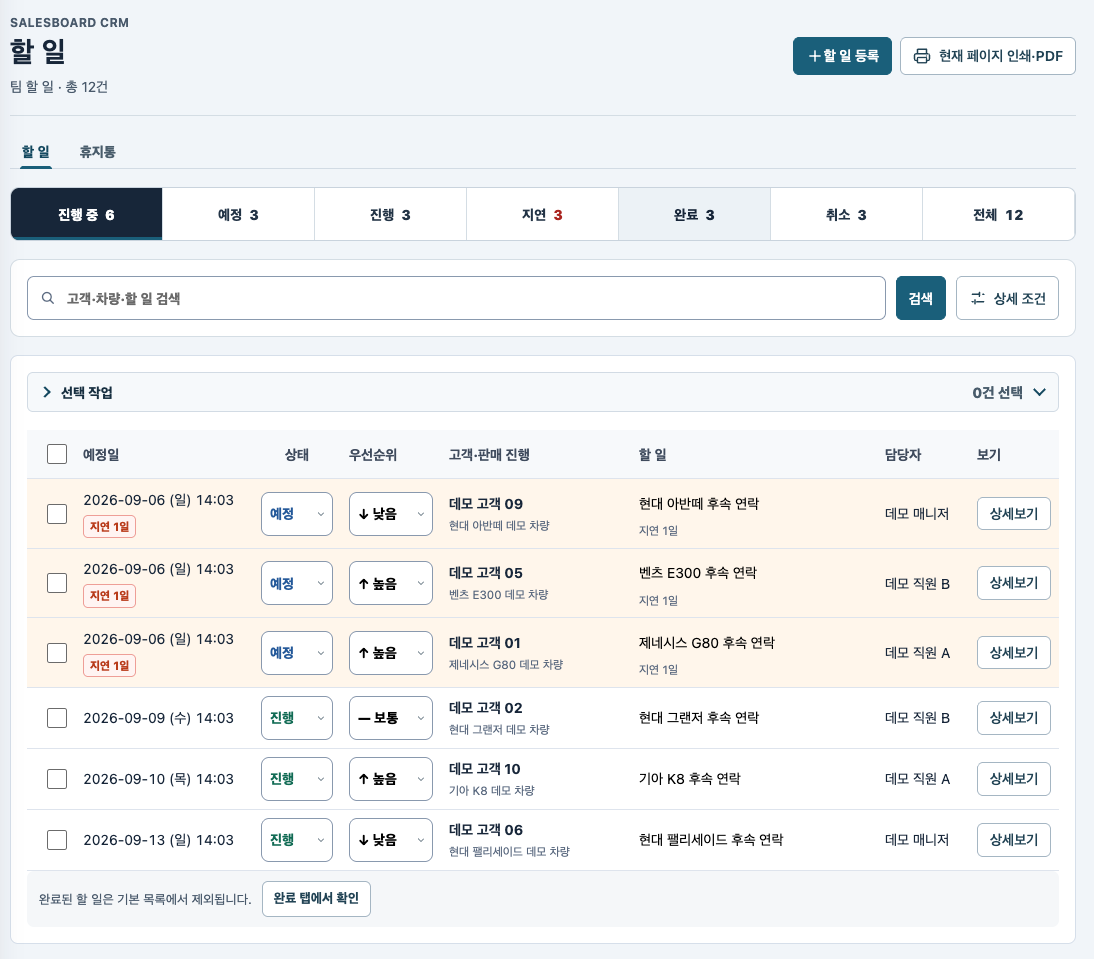Open the 상세 조건 filter button
1094x959 pixels.
coord(1007,298)
